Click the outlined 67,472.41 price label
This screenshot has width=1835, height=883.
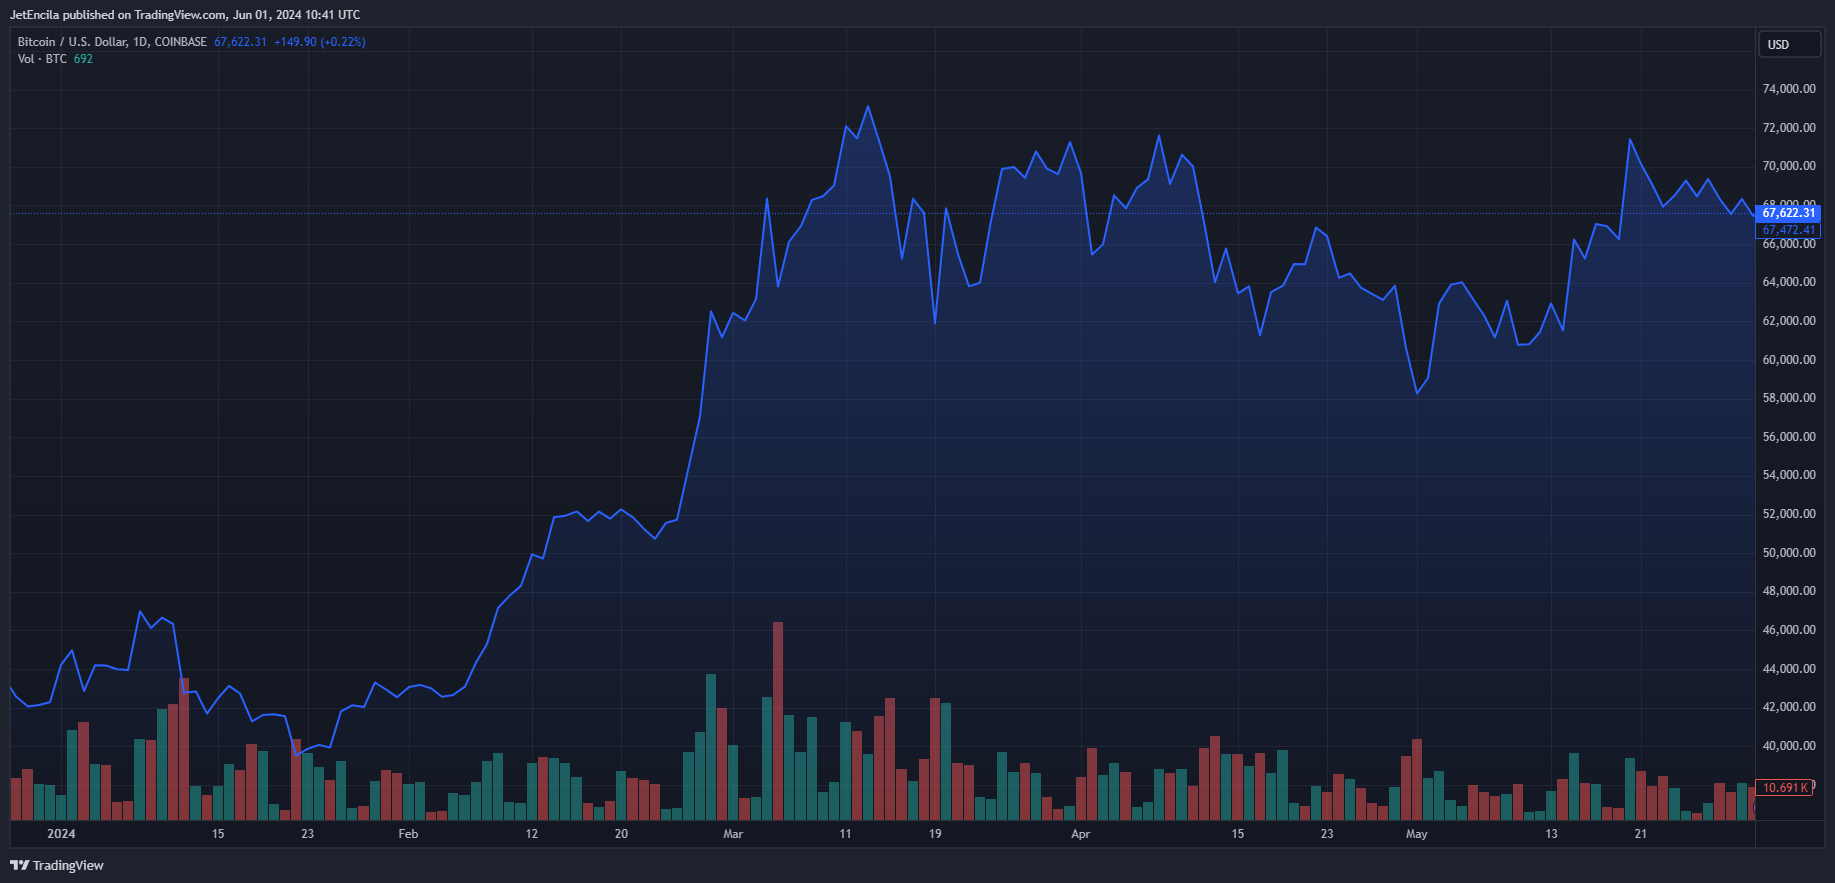(1788, 230)
